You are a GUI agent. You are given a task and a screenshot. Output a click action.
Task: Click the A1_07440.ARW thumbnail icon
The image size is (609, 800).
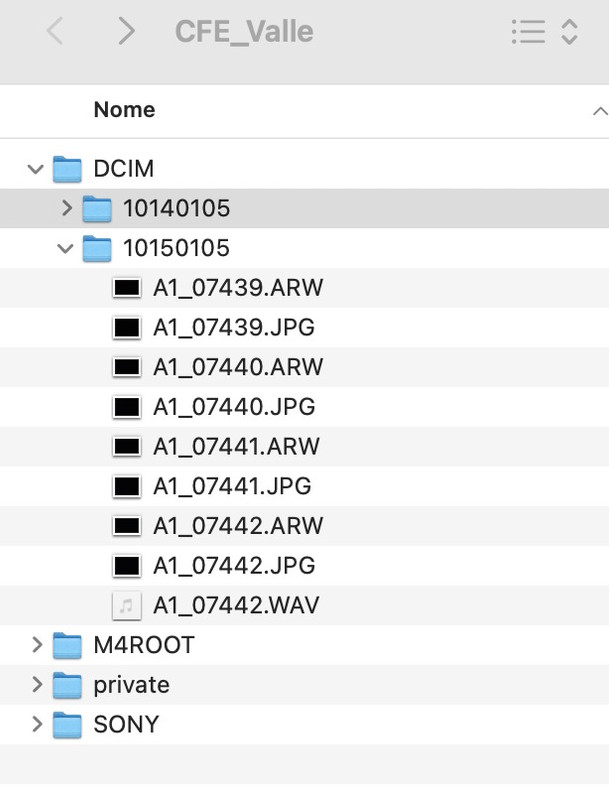[x=126, y=367]
